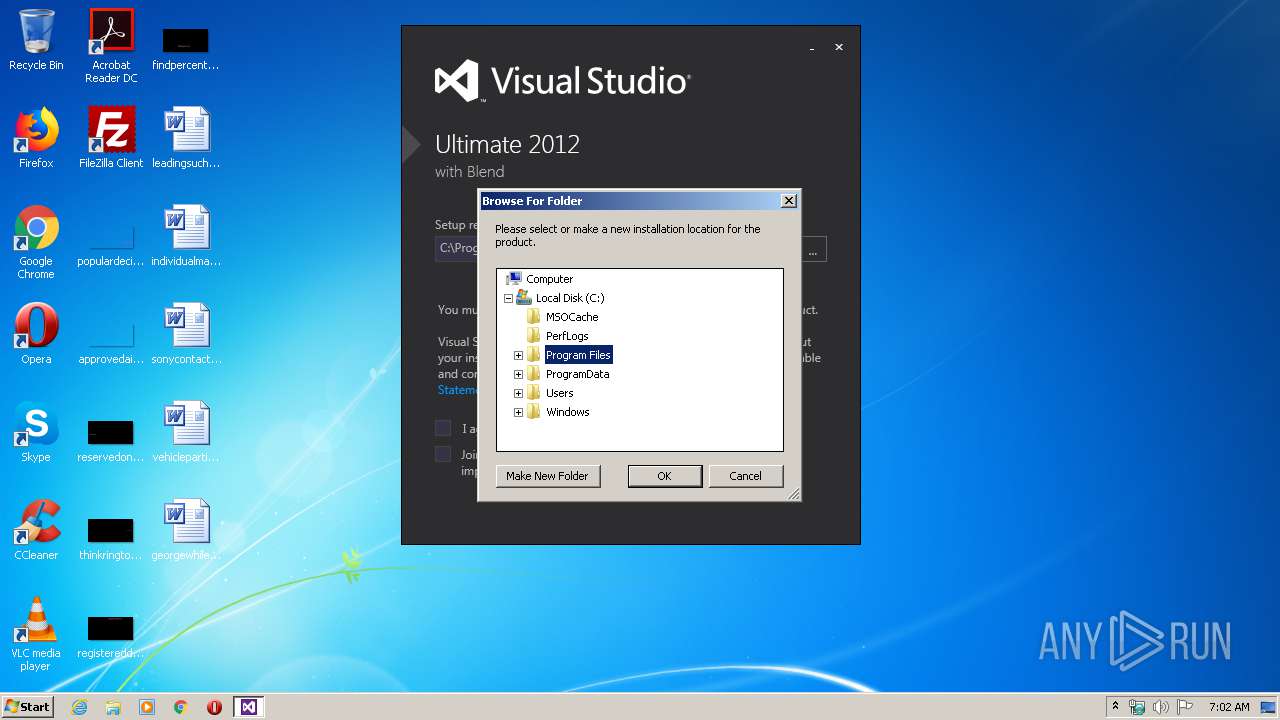Click the install path field in installer
This screenshot has height=720, width=1280.
(457, 249)
